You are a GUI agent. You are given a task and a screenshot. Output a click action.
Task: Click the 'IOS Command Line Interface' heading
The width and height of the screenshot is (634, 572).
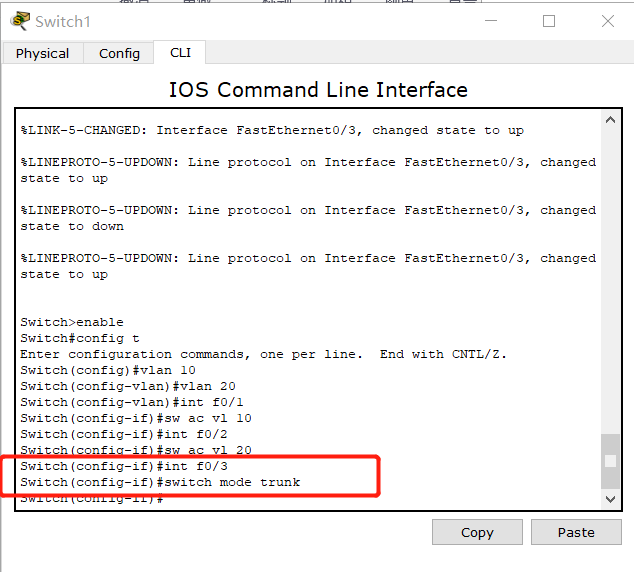(x=318, y=89)
